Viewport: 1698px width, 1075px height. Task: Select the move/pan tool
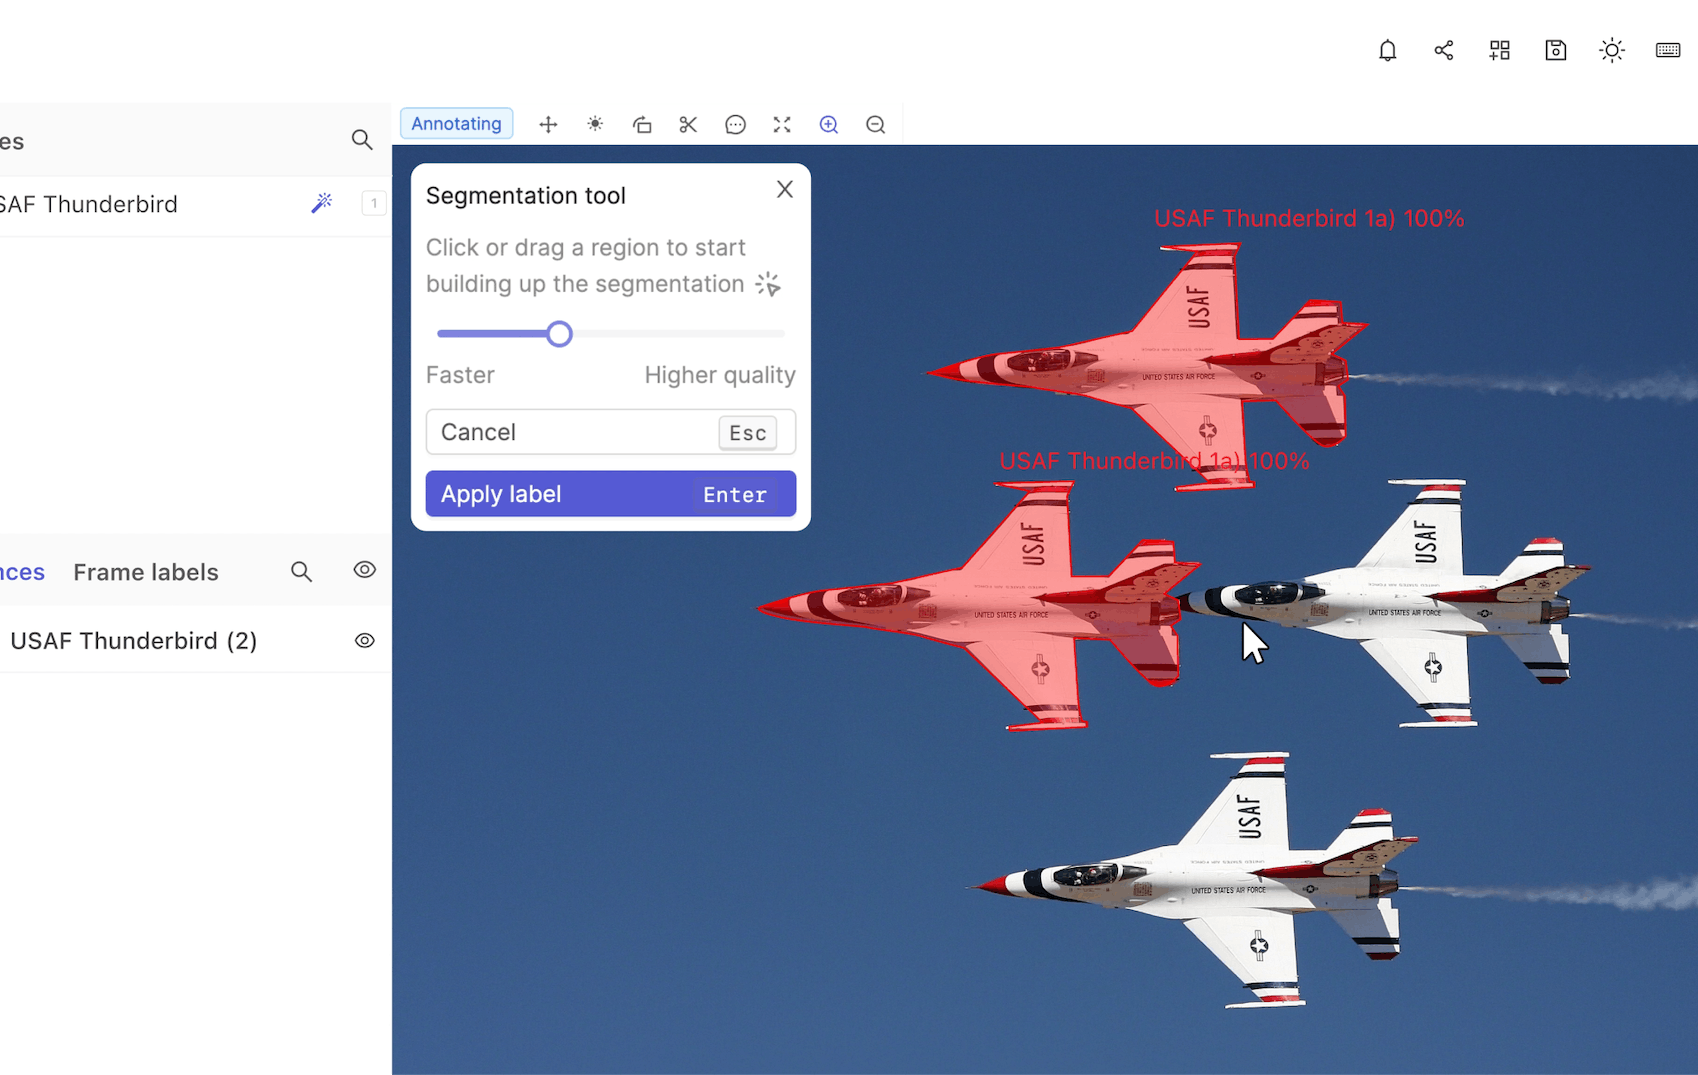[x=548, y=124]
